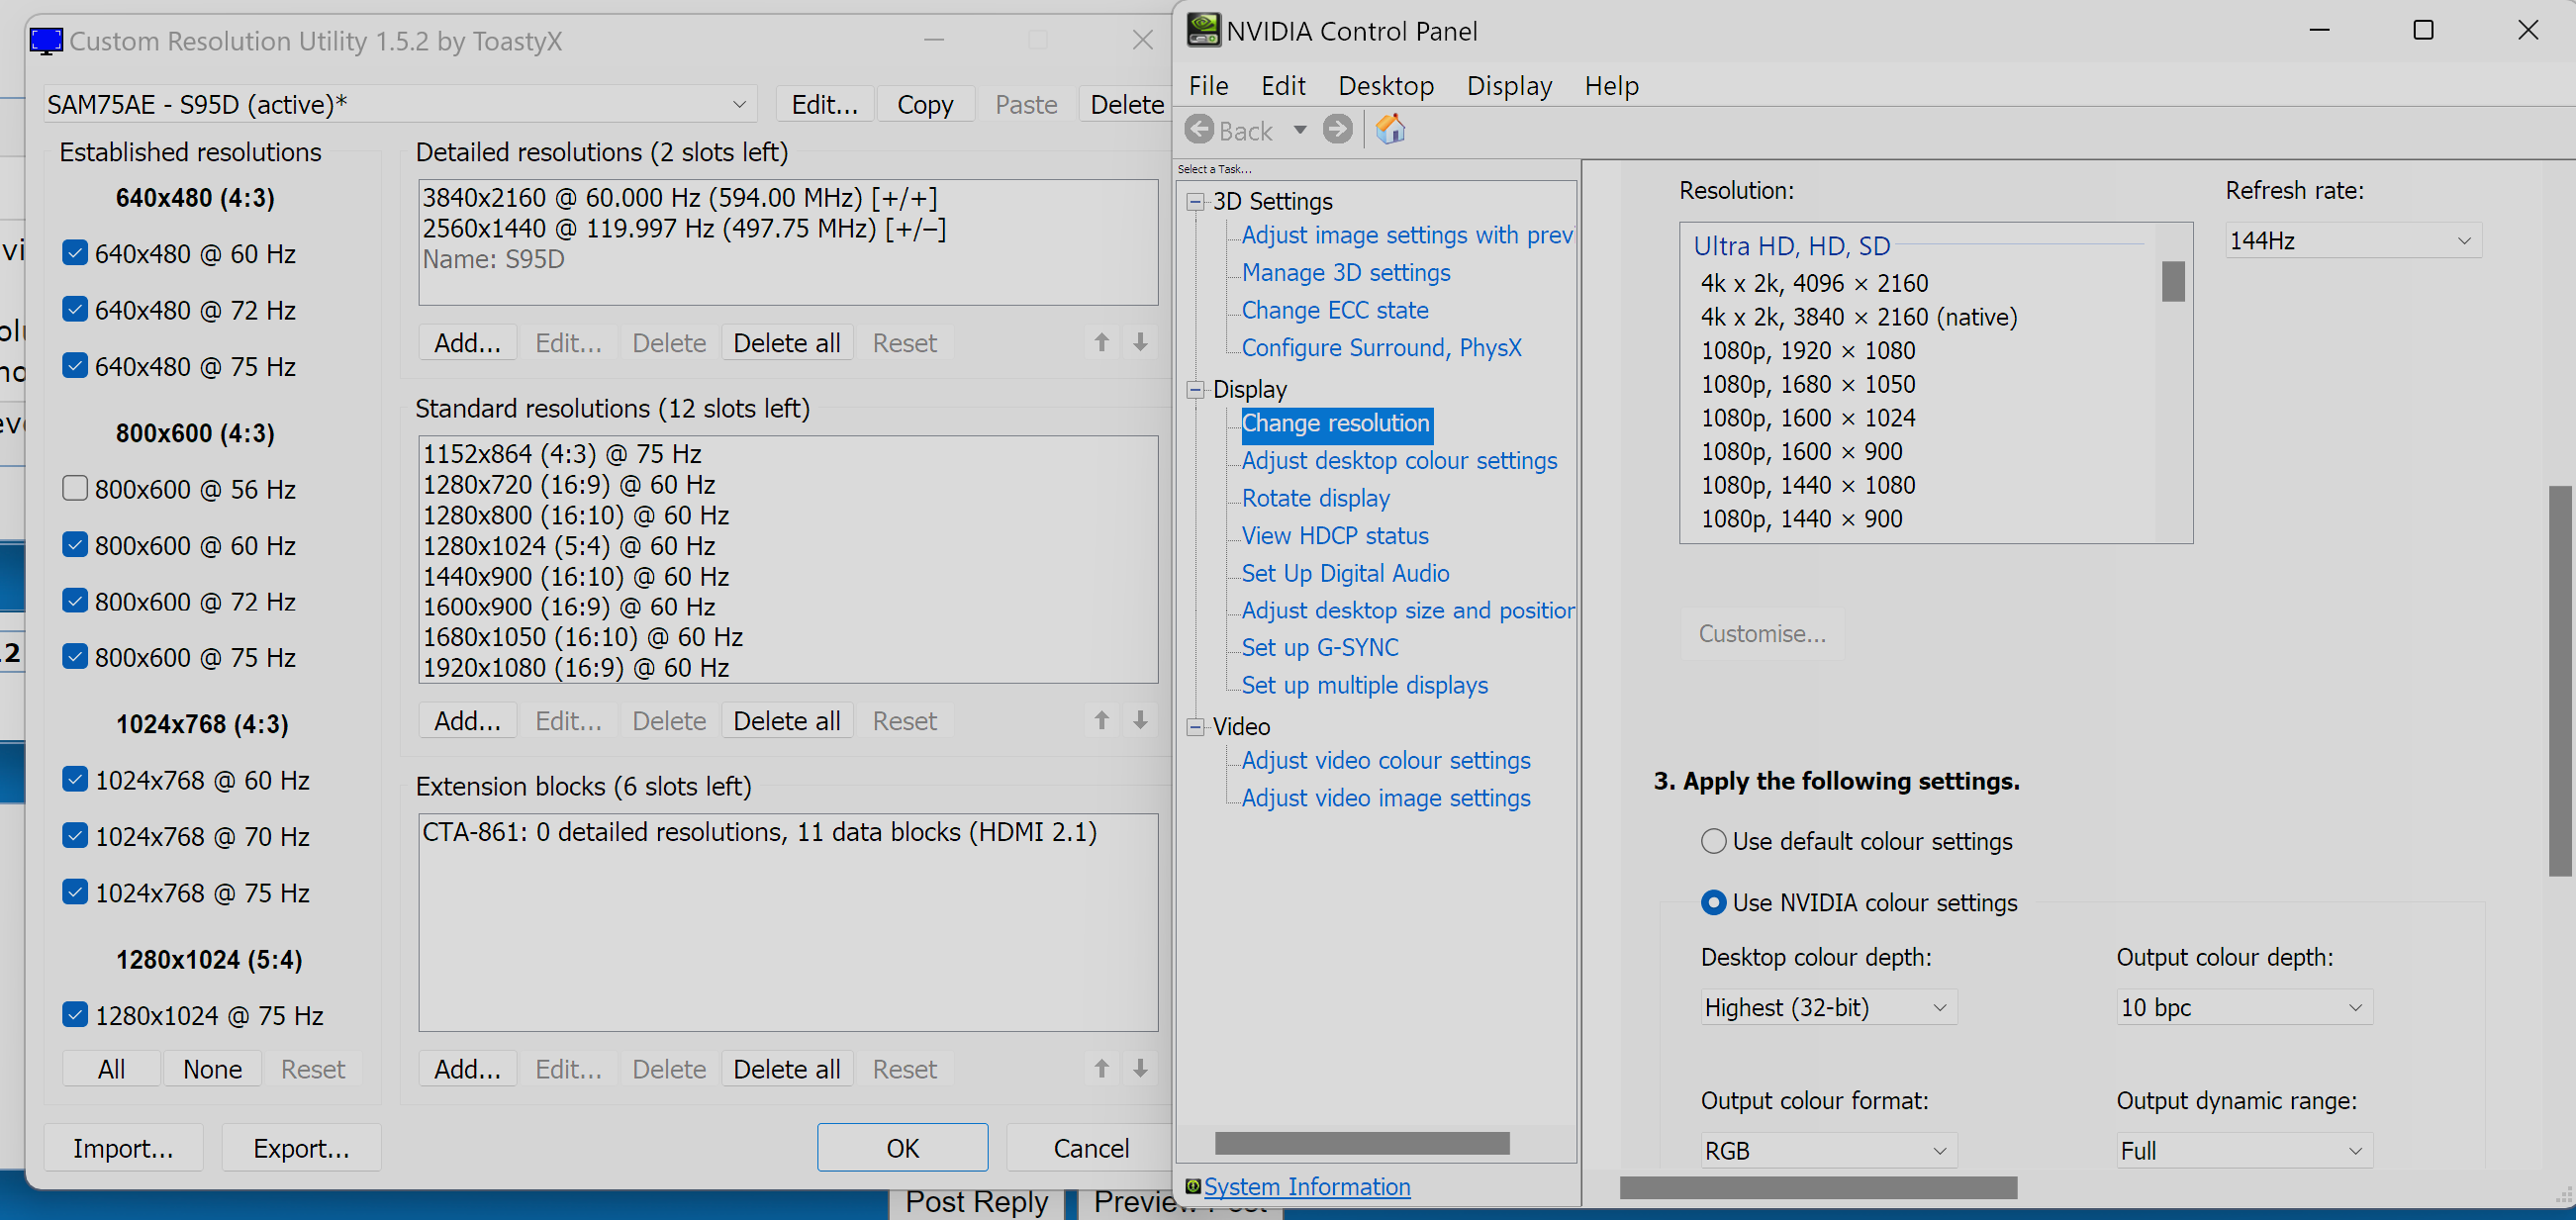Select Use default colour settings option
2576x1220 pixels.
click(1713, 842)
